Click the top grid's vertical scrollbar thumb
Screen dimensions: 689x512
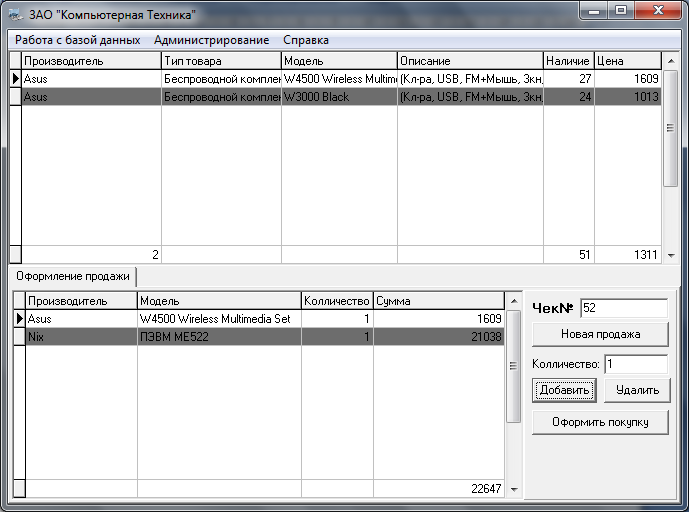pyautogui.click(x=670, y=128)
